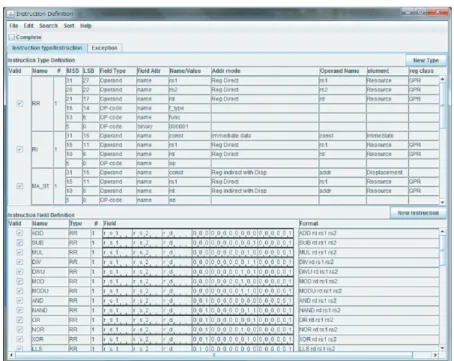Open the Help menu
Image resolution: width=454 pixels, height=361 pixels.
pos(86,26)
